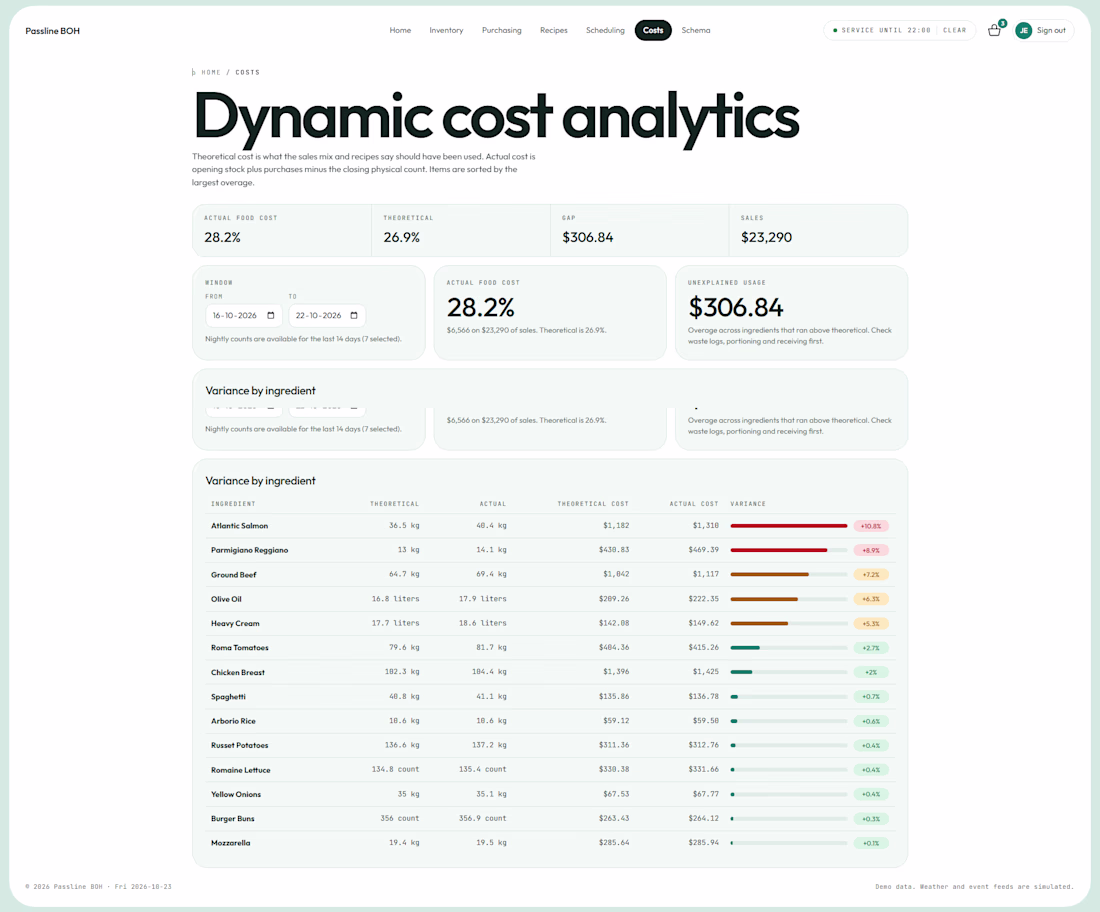Focus the From date field 16-10-2026

pos(243,316)
